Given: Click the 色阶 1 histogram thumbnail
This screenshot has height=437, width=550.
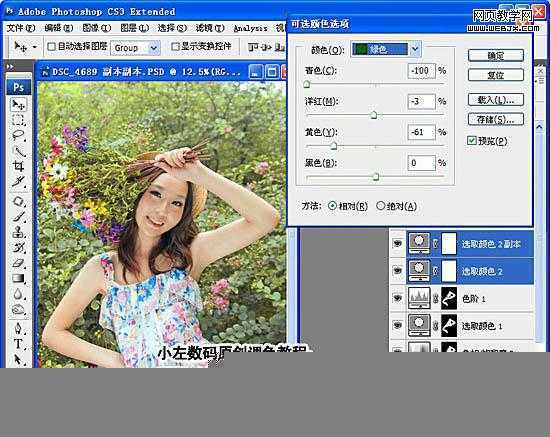Looking at the screenshot, I should click(x=419, y=298).
